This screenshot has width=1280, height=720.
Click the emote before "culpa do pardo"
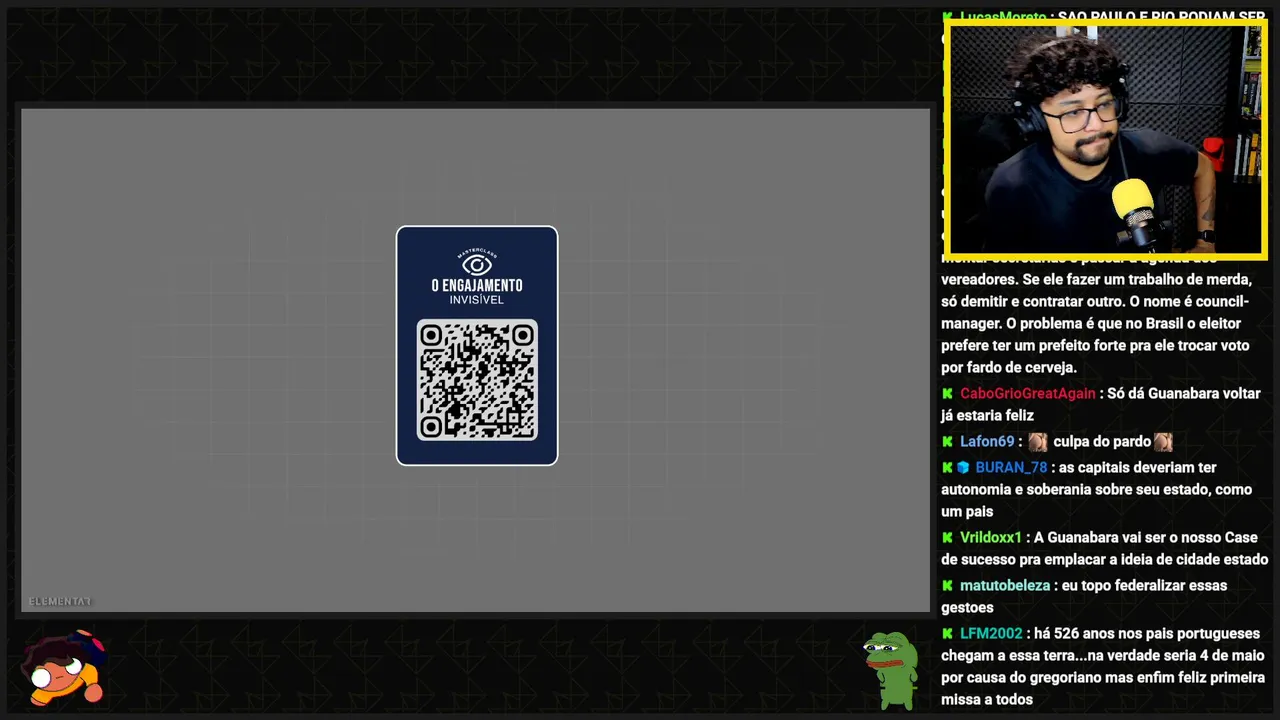point(1038,442)
